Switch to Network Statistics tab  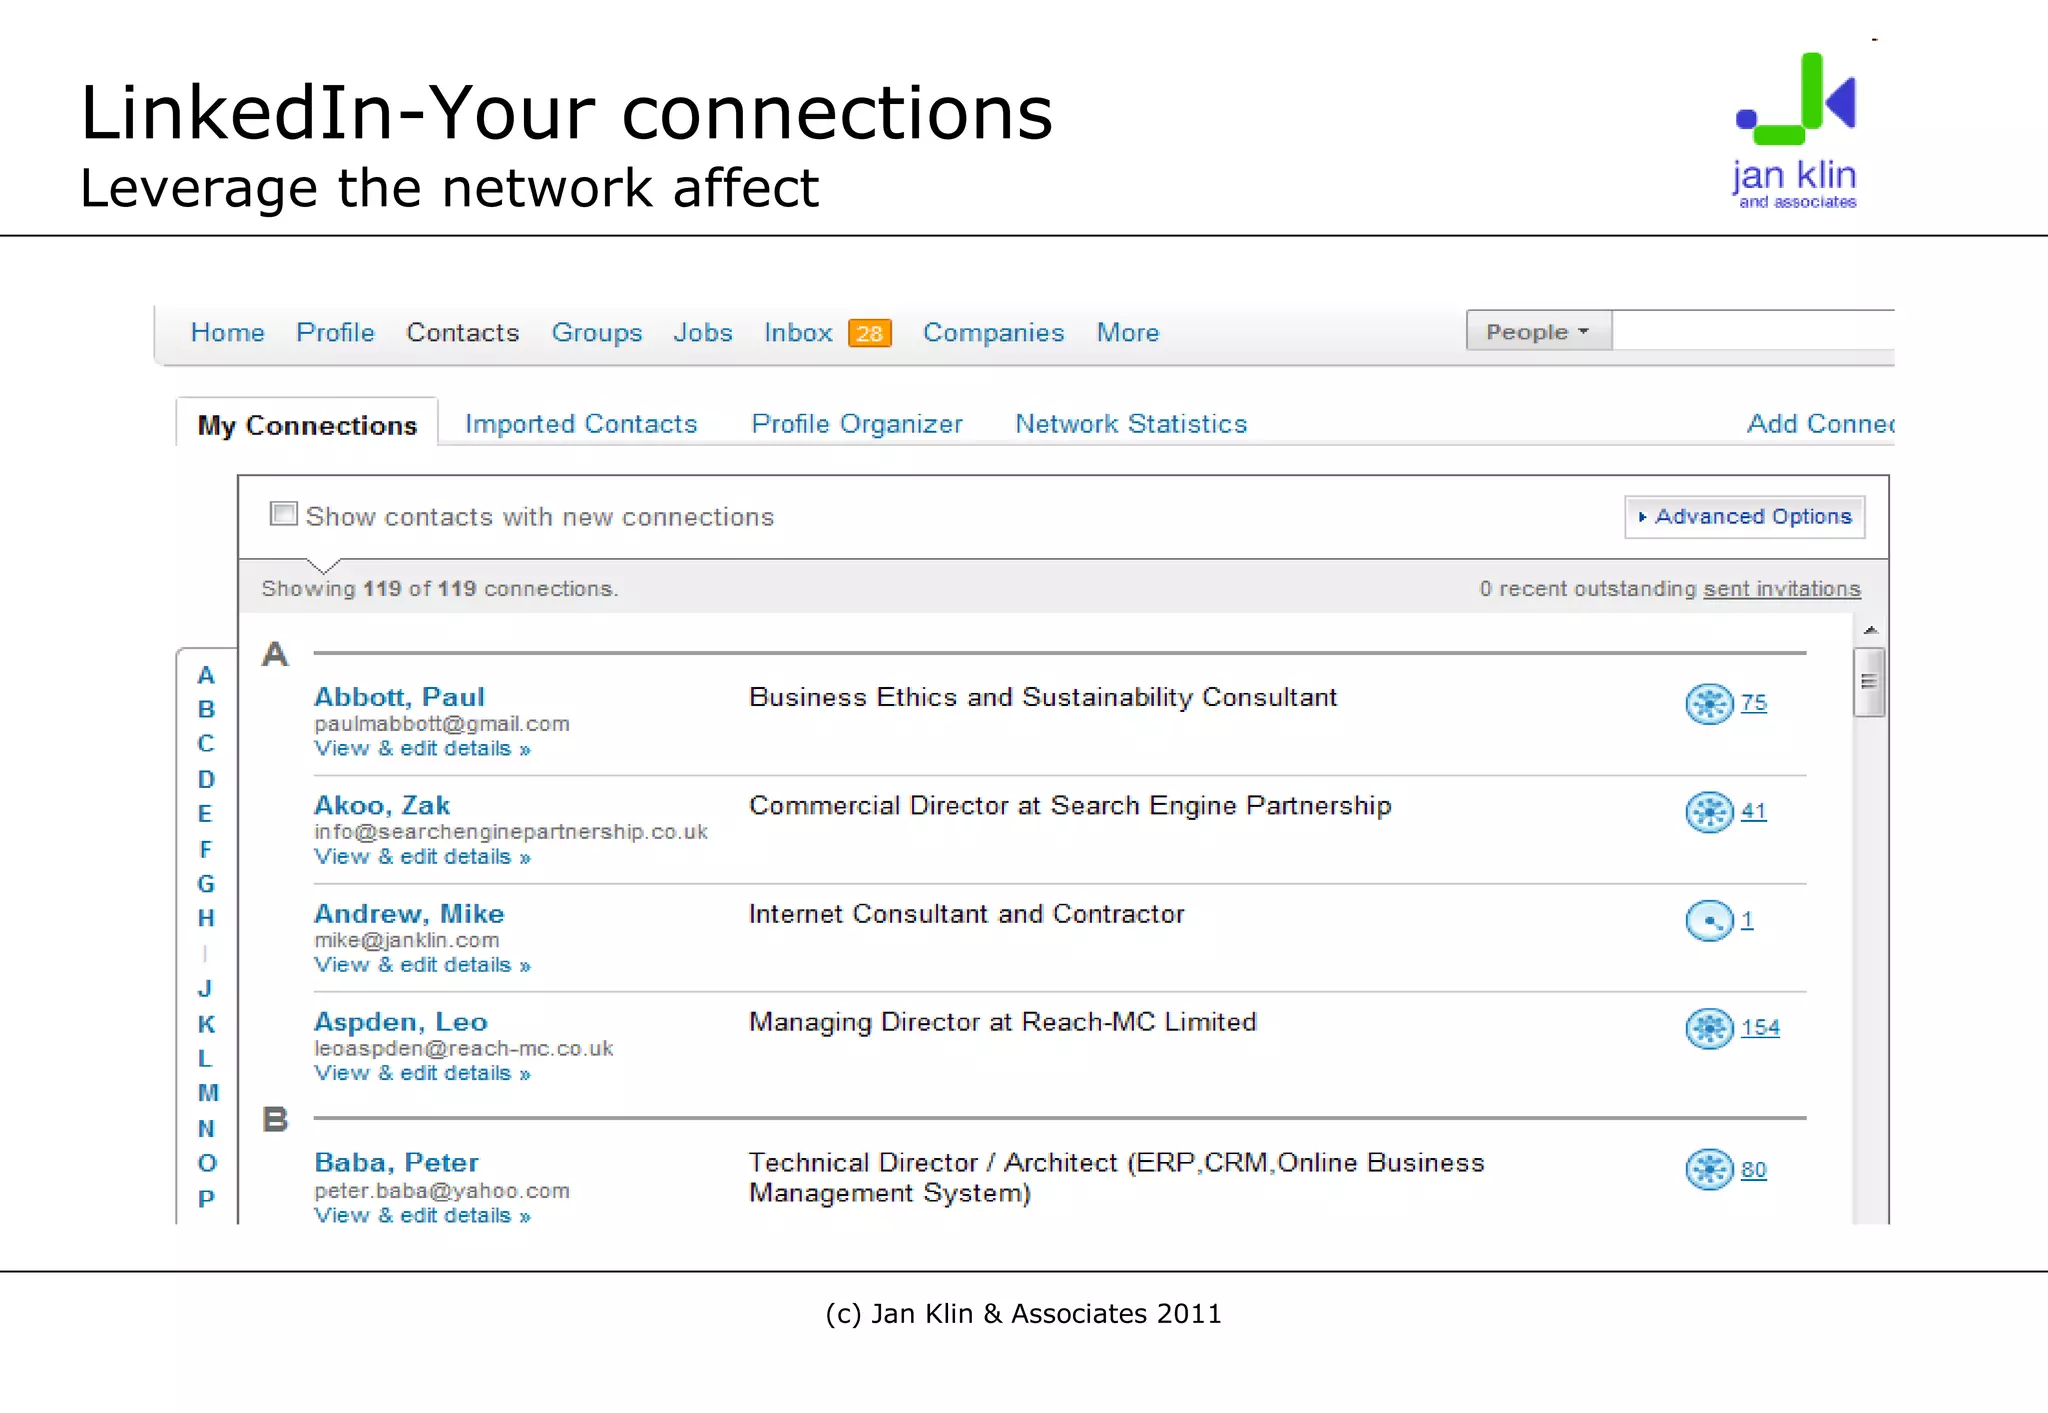coord(1131,424)
